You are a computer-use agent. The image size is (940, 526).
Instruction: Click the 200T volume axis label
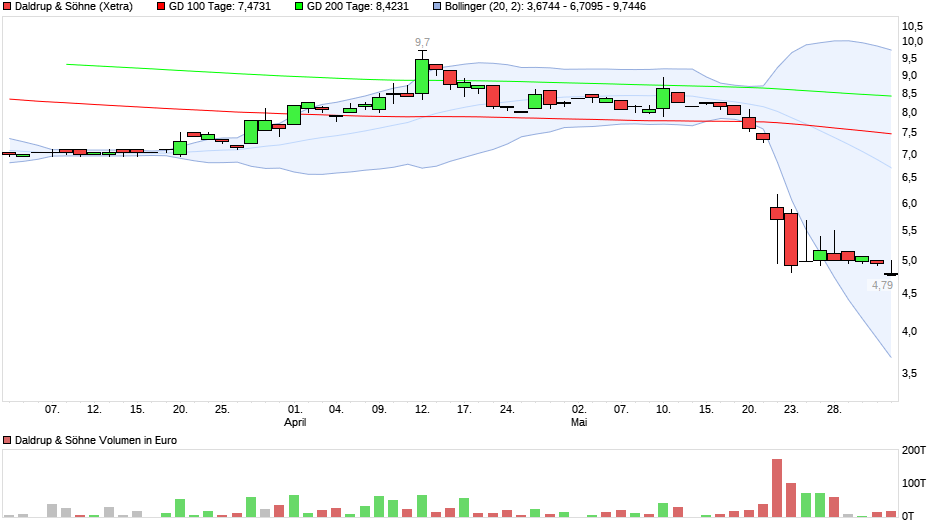(x=914, y=450)
